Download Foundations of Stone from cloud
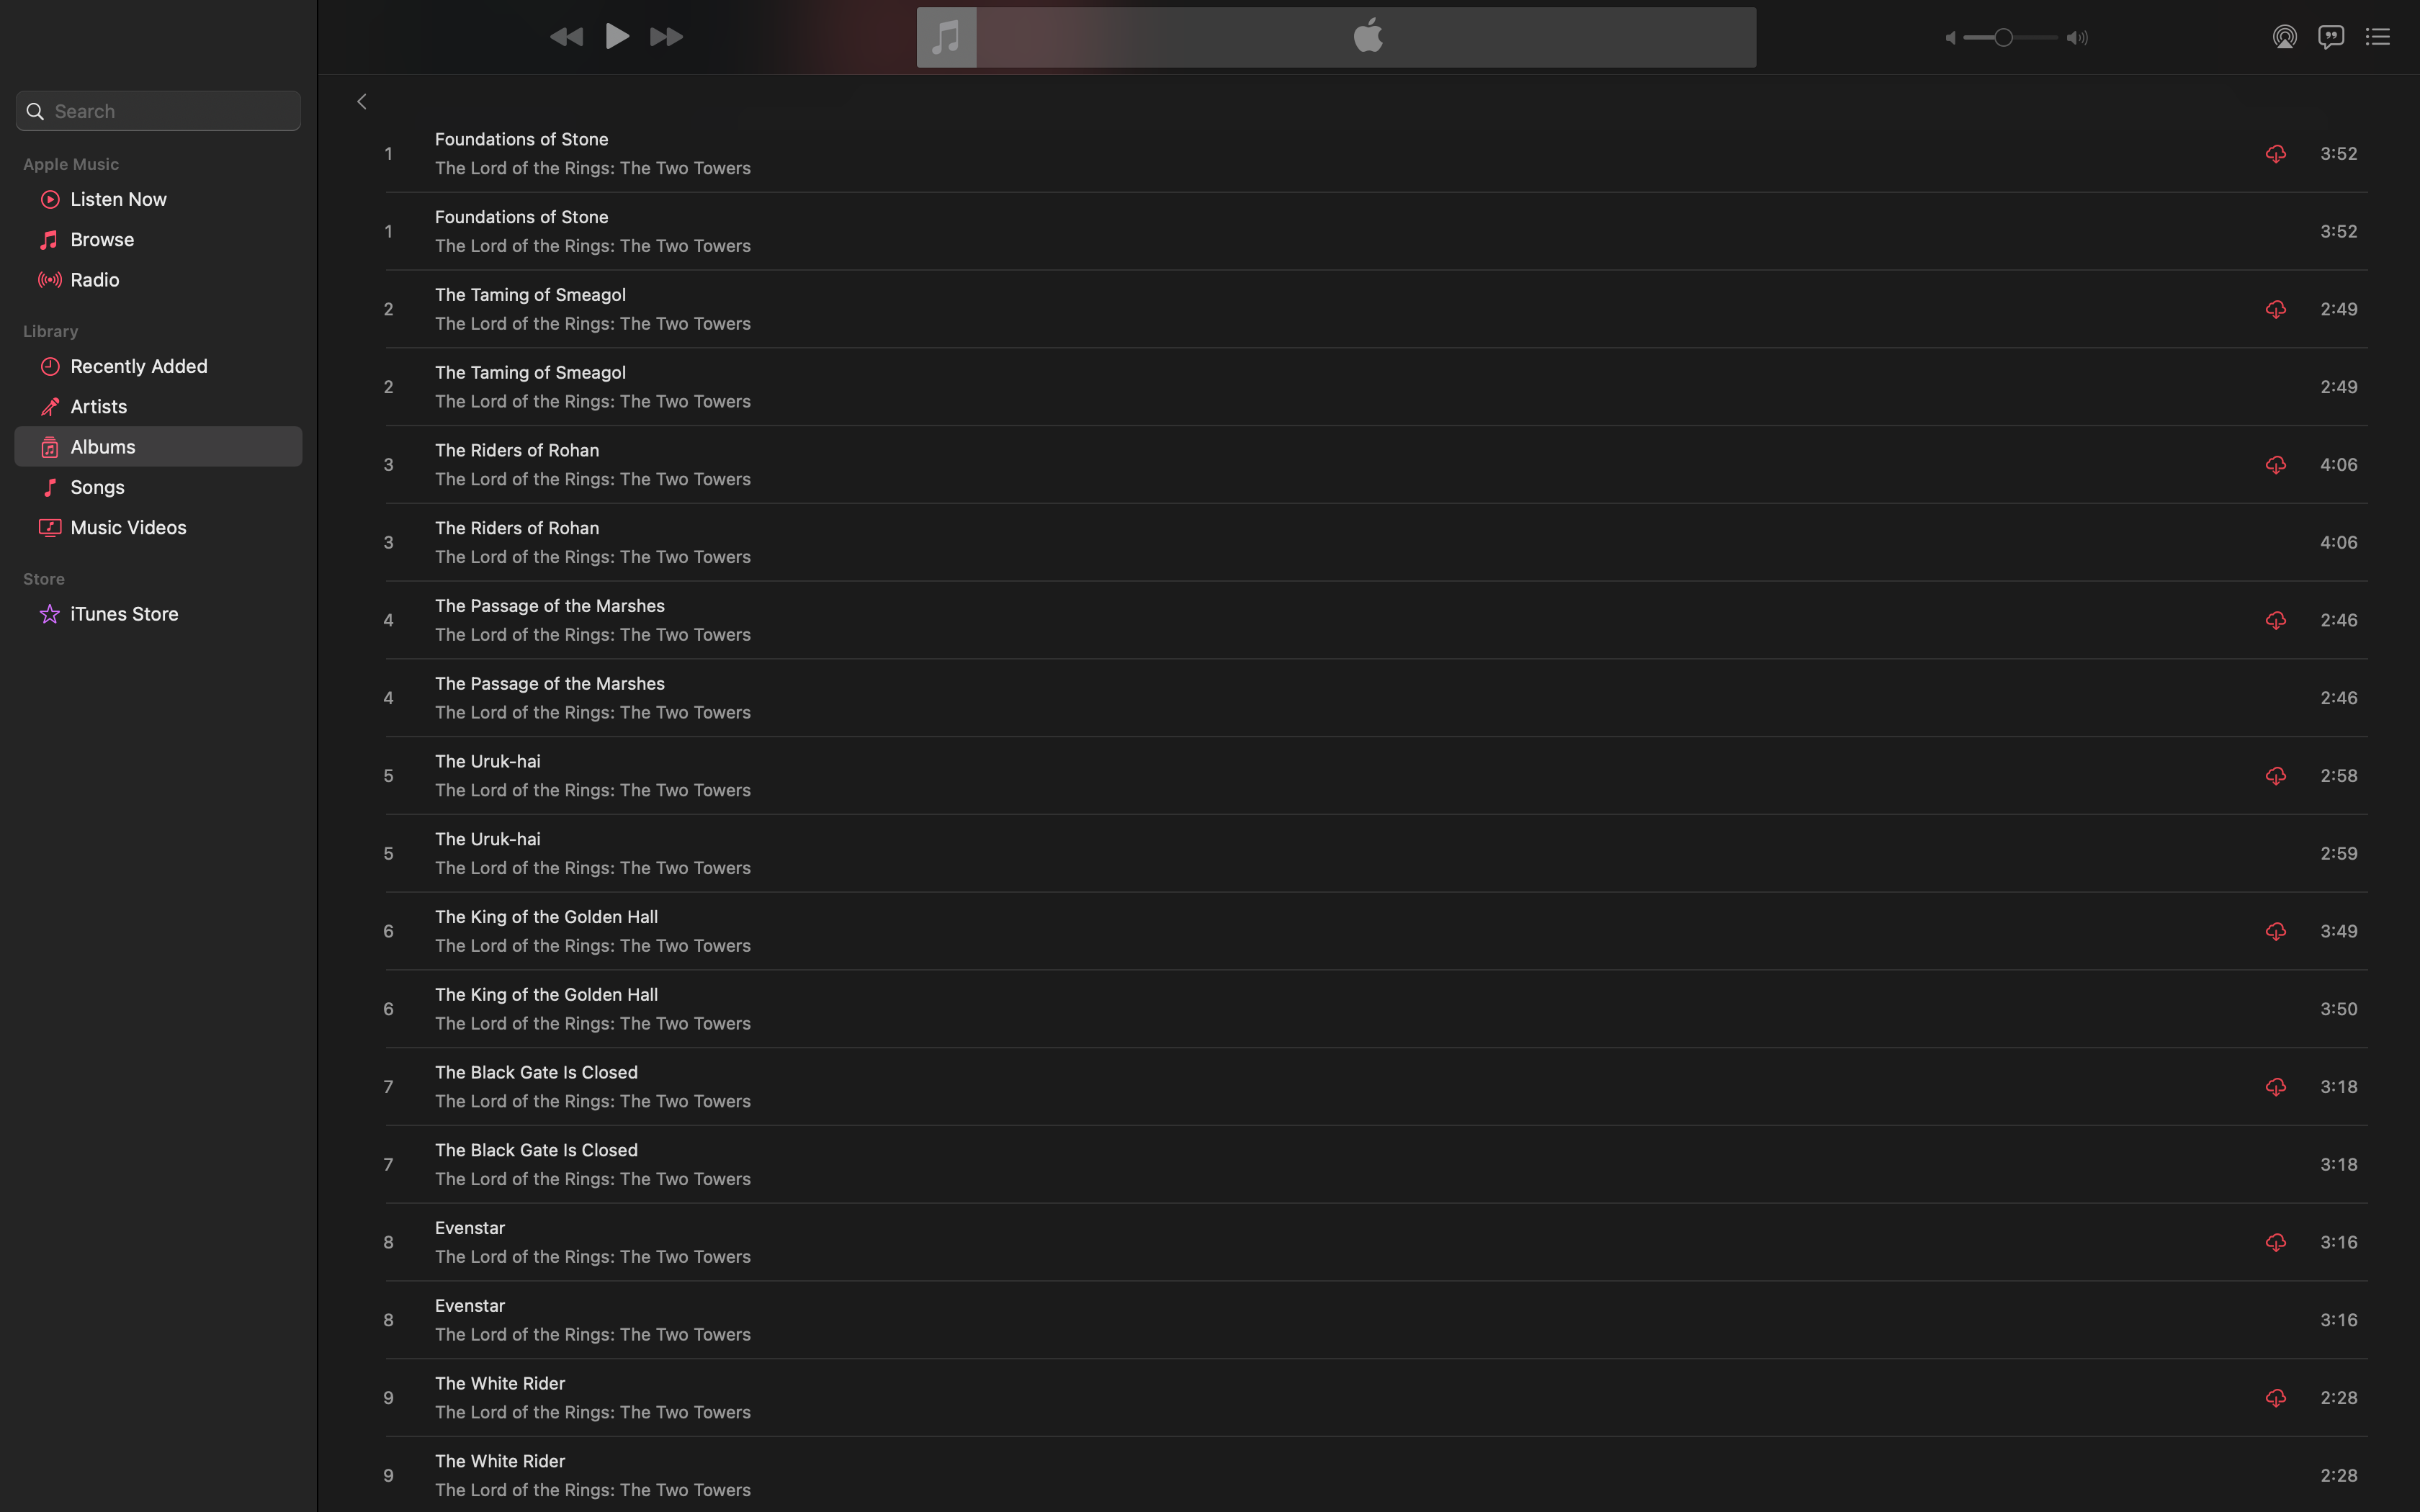Screen dimensions: 2420x1512 pos(2275,154)
